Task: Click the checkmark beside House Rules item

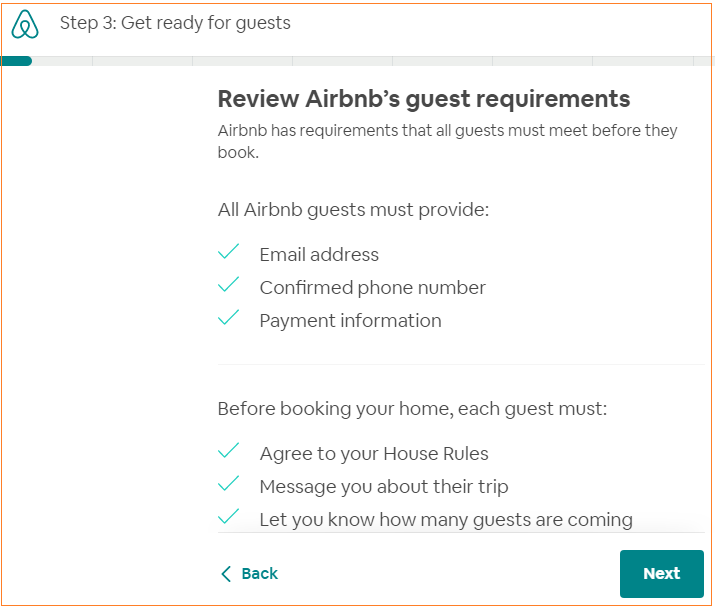Action: (229, 451)
